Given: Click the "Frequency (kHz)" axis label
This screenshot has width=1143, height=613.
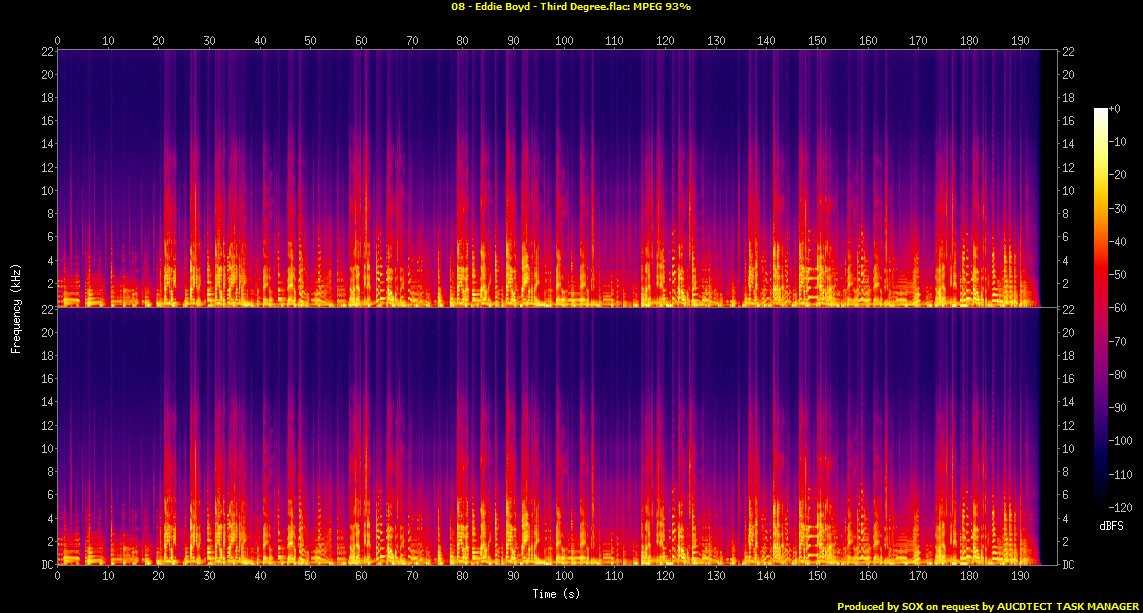Looking at the screenshot, I should pyautogui.click(x=16, y=306).
